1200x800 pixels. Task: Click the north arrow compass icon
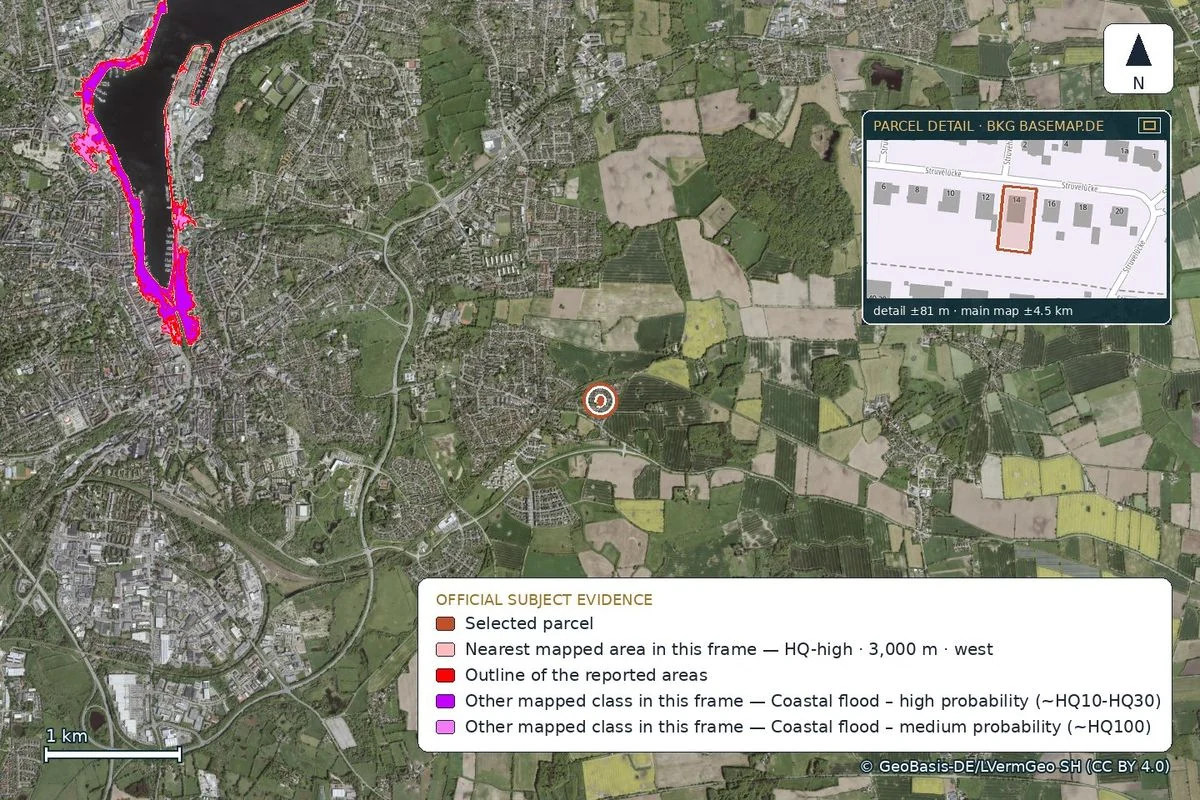[x=1138, y=61]
